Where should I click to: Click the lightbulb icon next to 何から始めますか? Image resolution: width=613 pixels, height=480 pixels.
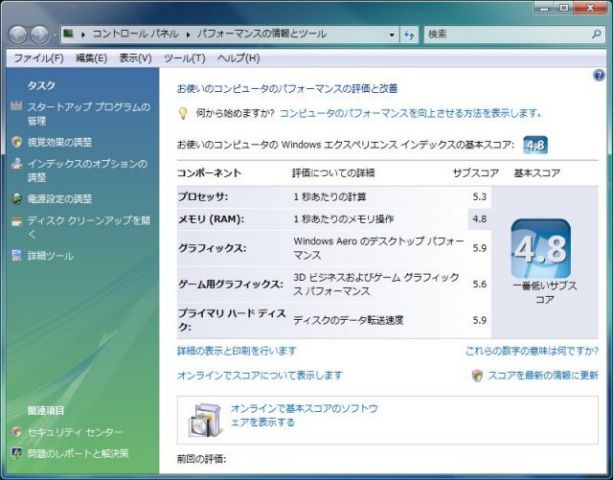183,113
